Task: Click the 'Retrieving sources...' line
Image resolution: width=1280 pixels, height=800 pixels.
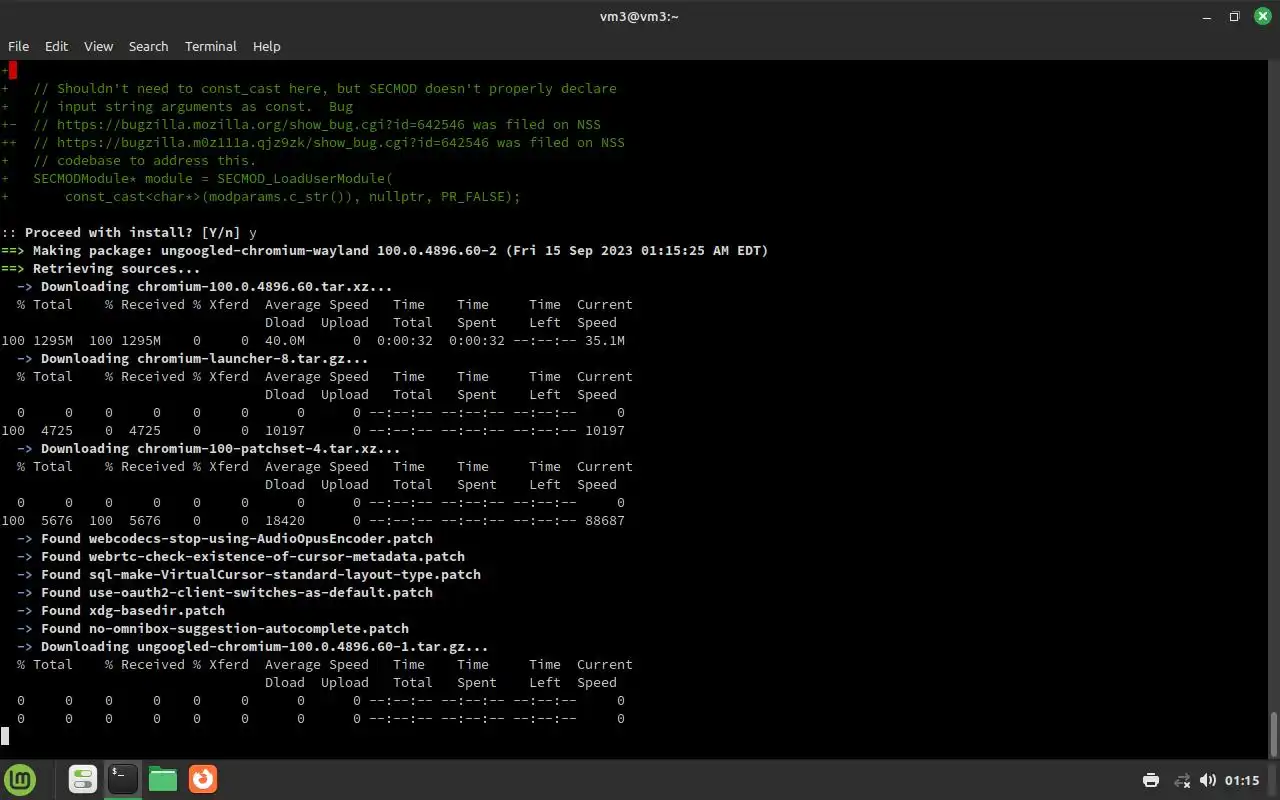Action: click(101, 269)
